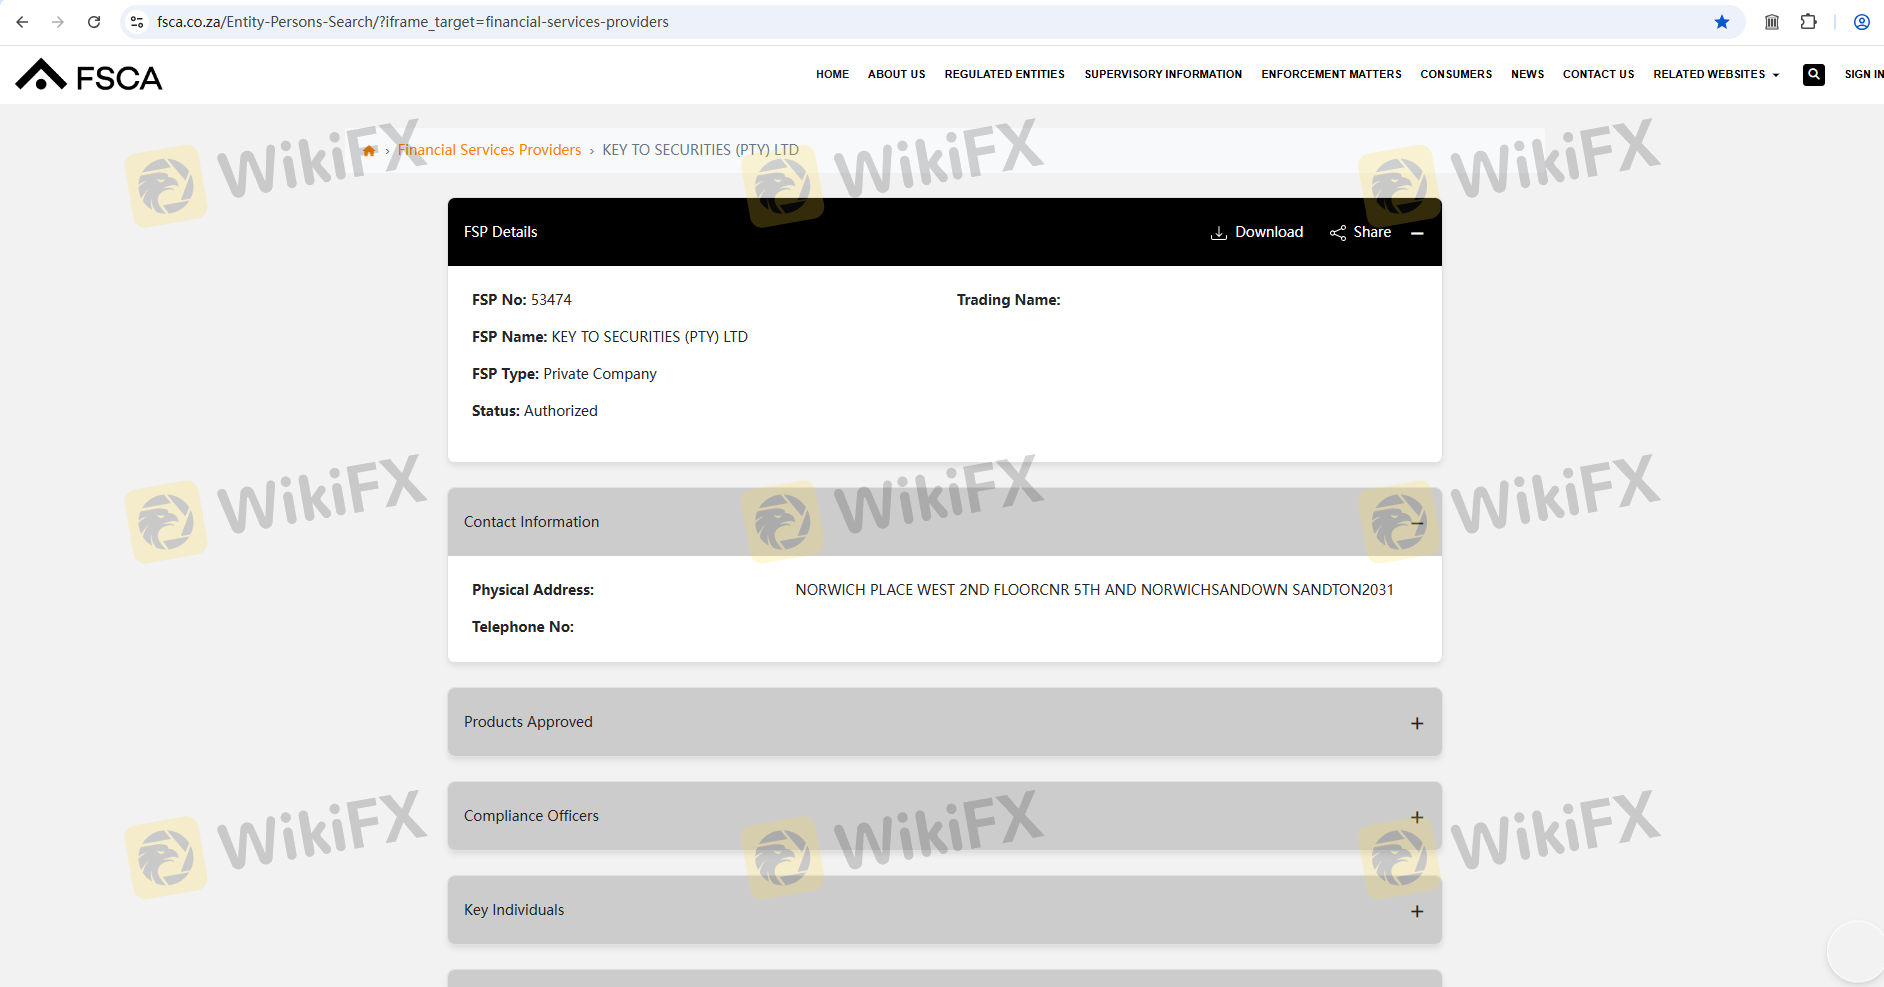Click the Status Authorized text
1884x987 pixels.
pyautogui.click(x=561, y=411)
